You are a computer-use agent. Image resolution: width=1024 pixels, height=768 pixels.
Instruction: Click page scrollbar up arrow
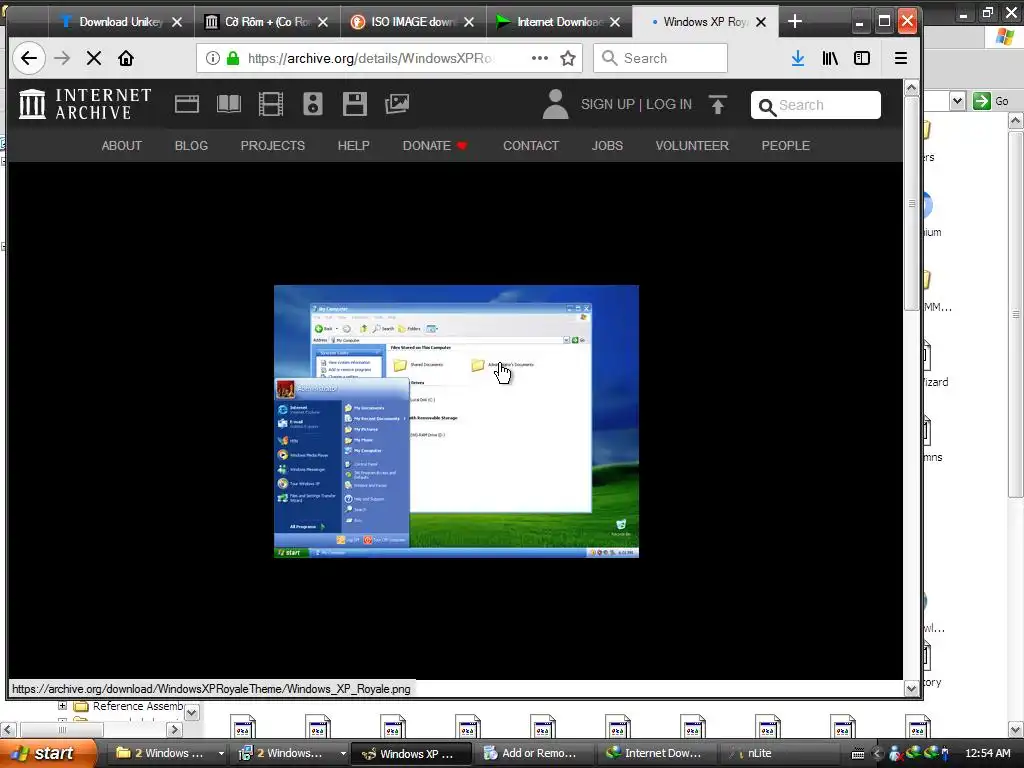point(912,88)
